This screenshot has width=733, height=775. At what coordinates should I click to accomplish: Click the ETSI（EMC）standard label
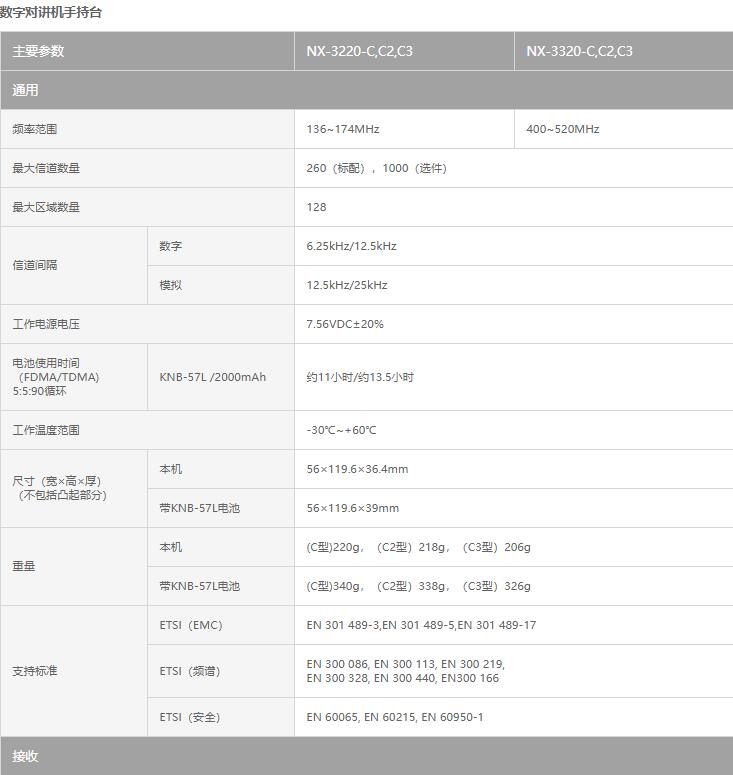[x=191, y=625]
